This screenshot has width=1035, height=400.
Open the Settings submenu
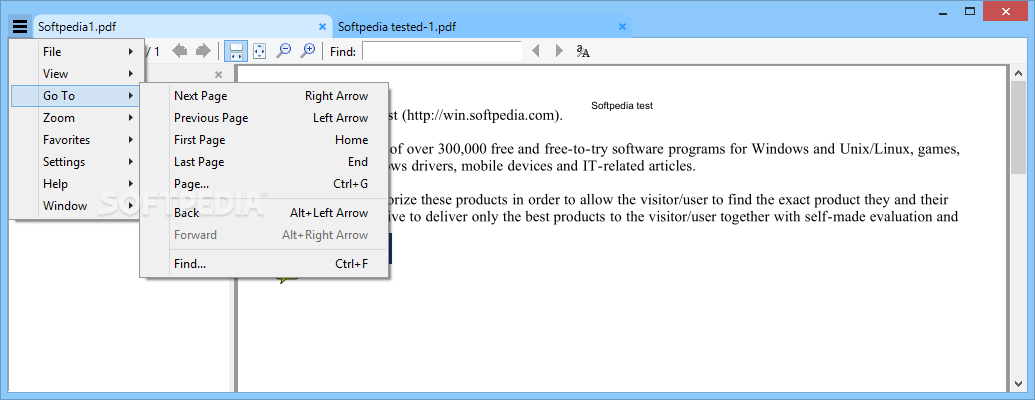pos(75,162)
